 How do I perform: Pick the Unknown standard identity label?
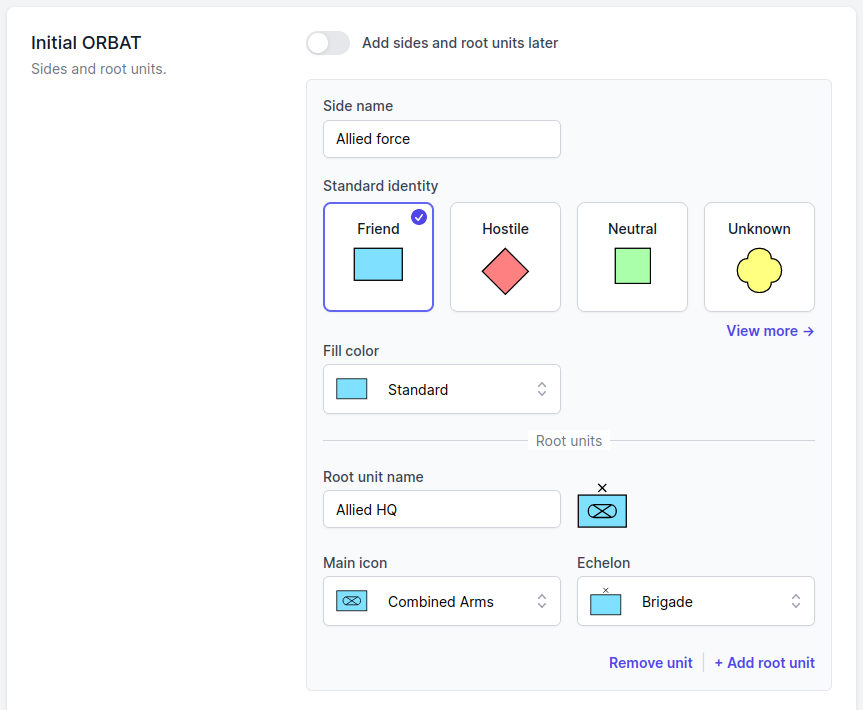click(759, 229)
